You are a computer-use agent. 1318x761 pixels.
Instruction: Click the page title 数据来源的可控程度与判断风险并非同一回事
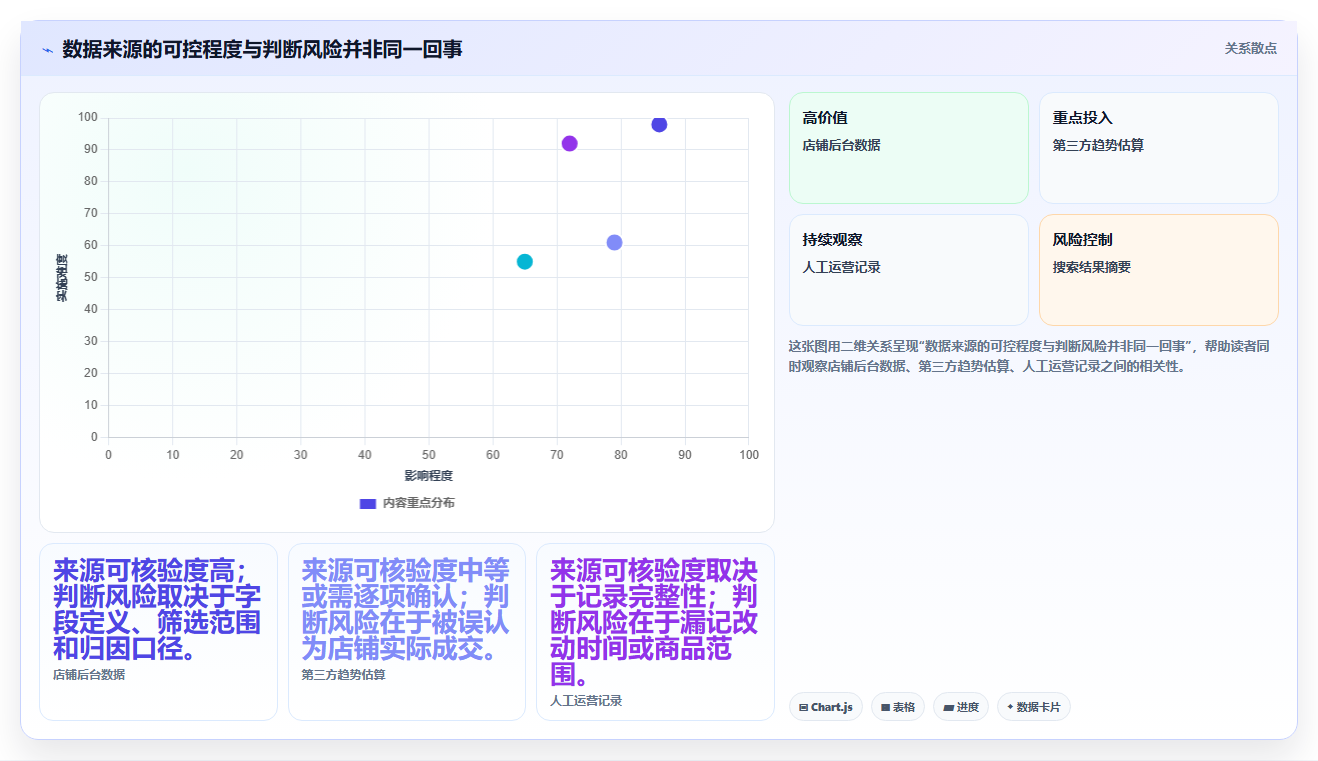click(x=262, y=49)
